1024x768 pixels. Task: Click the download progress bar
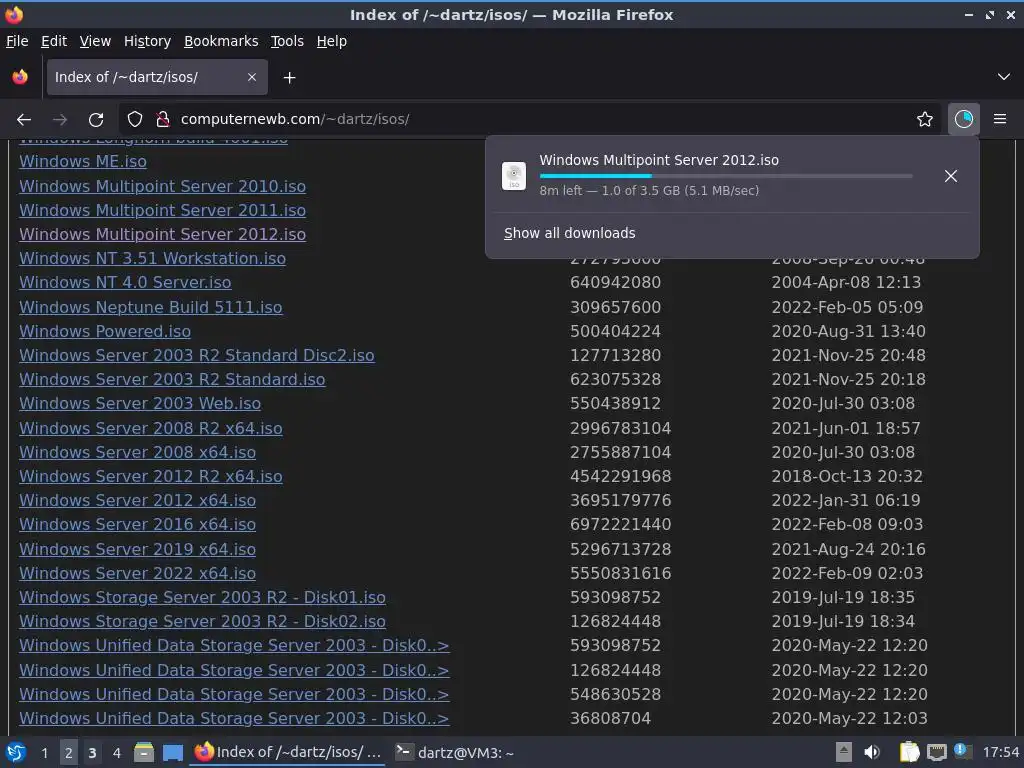tap(726, 176)
